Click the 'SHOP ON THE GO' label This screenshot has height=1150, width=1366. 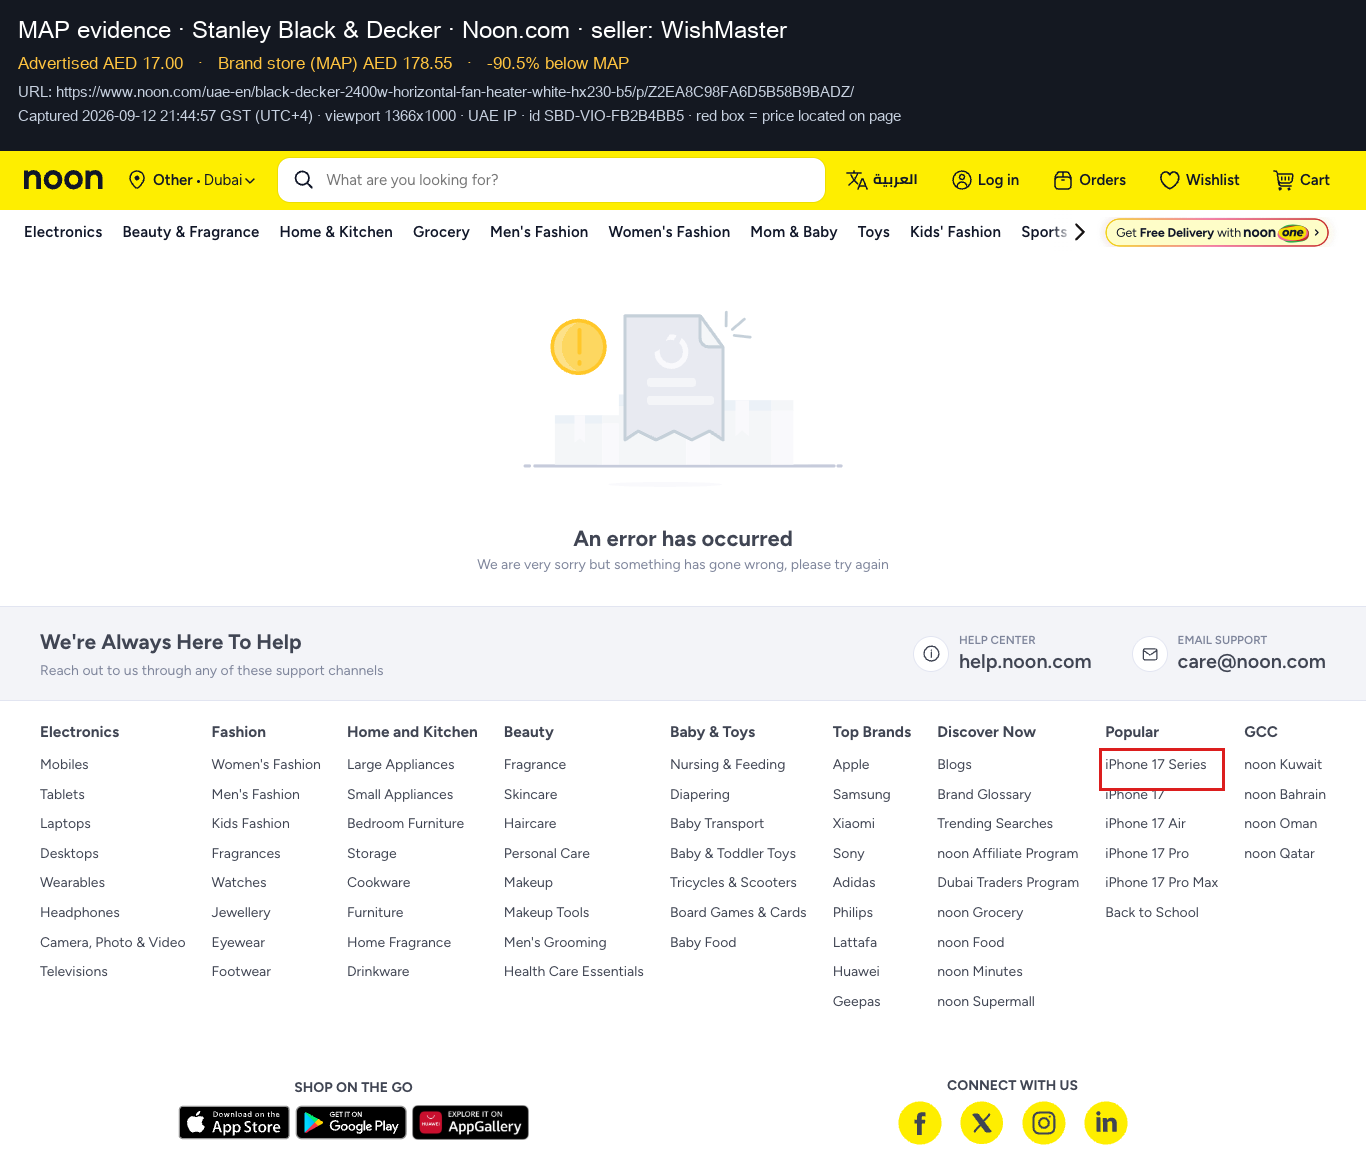353,1087
